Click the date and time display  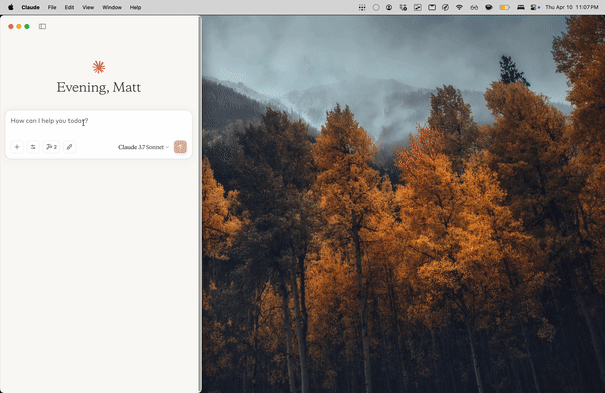tap(572, 7)
